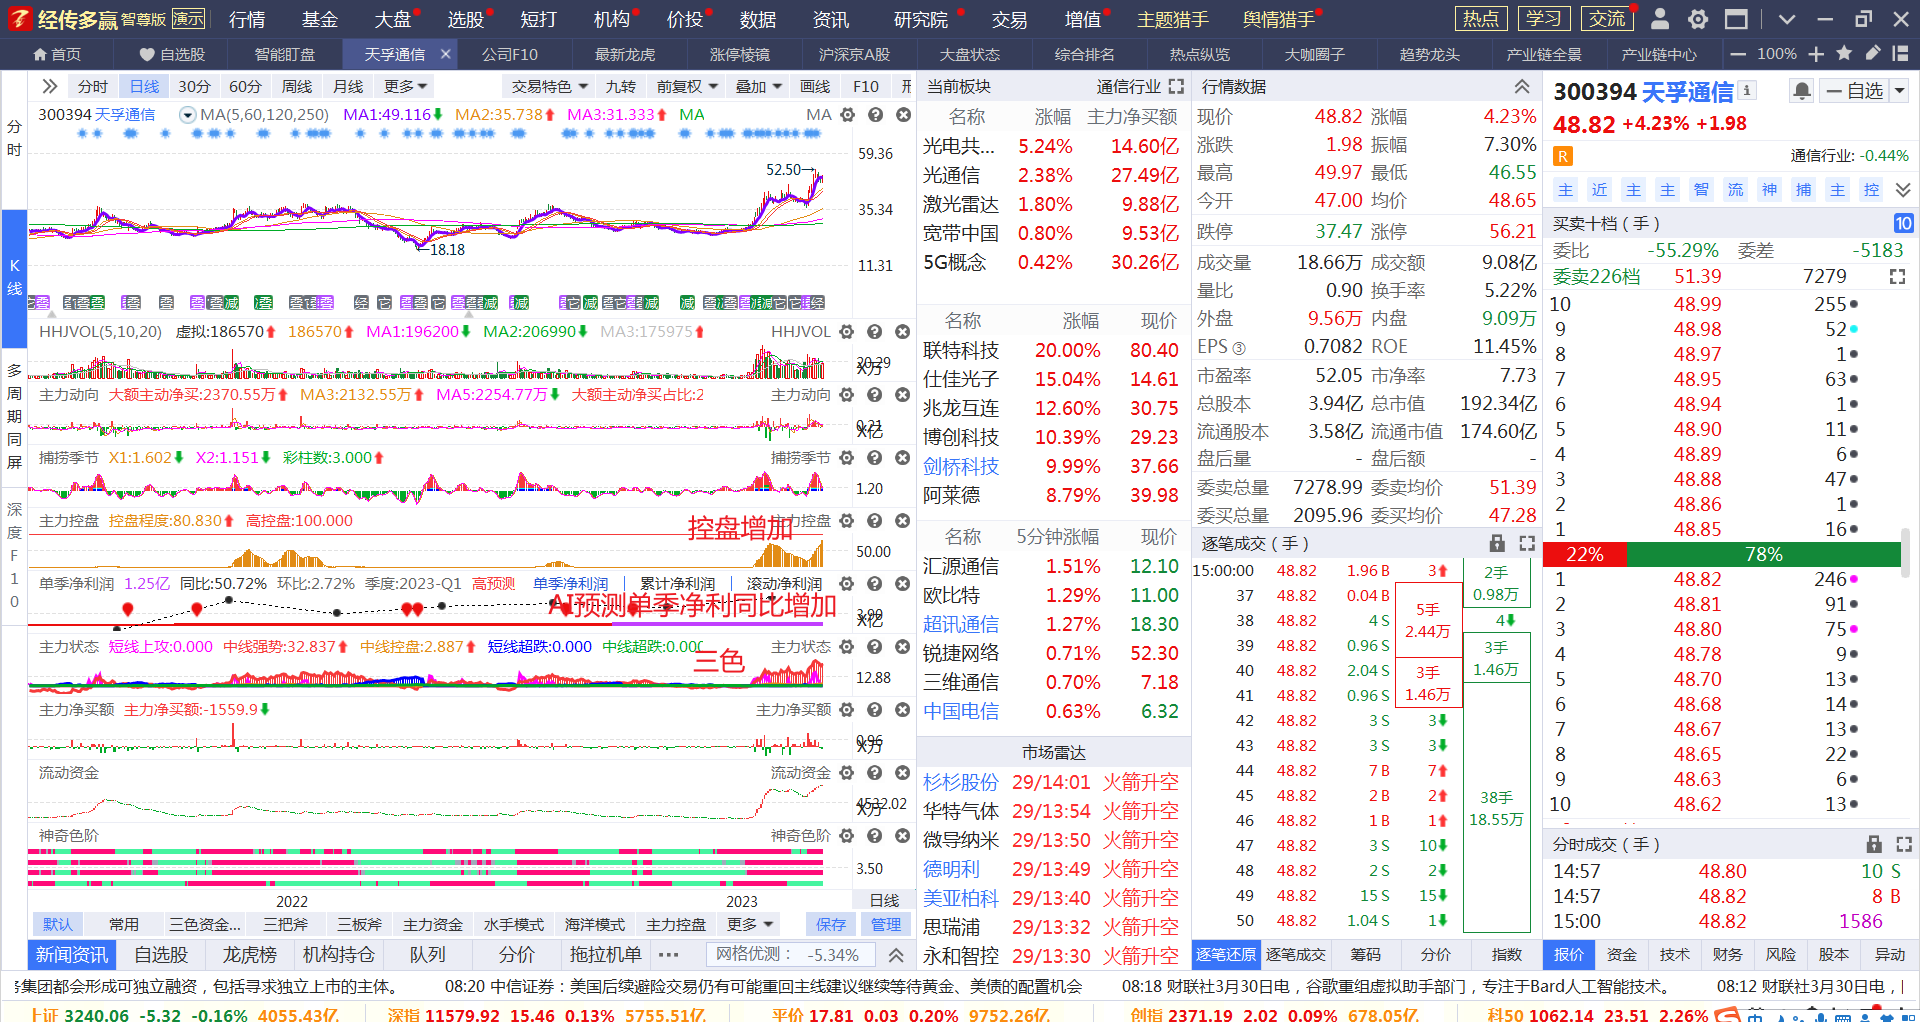
Task: Lock the 逐笔成交 panel
Action: [x=1497, y=543]
